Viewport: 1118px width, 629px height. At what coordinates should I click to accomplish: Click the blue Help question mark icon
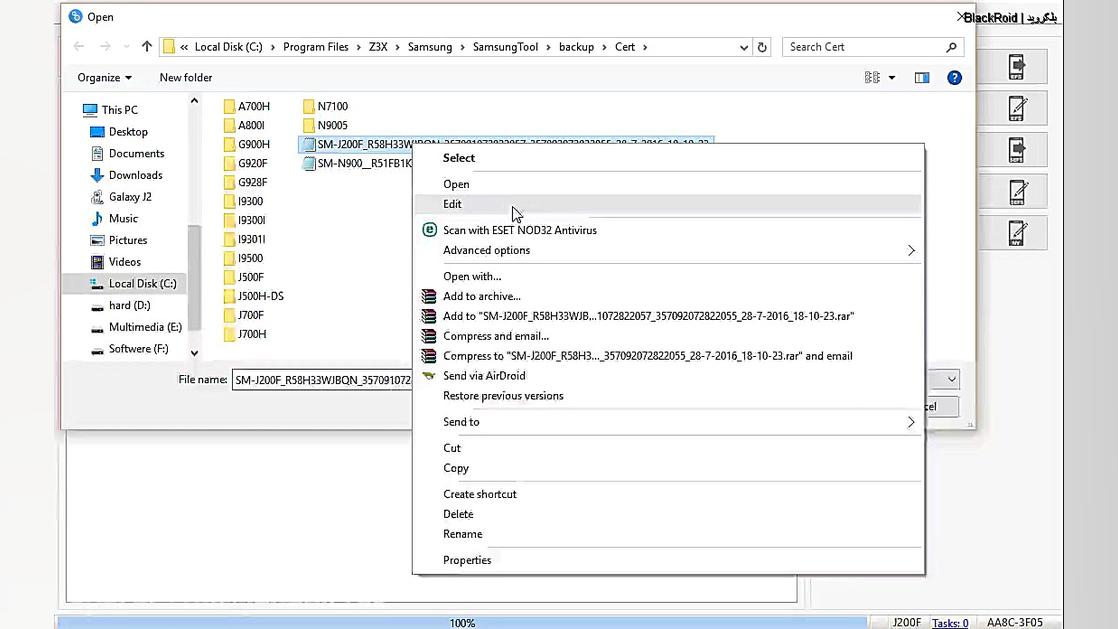pos(954,78)
